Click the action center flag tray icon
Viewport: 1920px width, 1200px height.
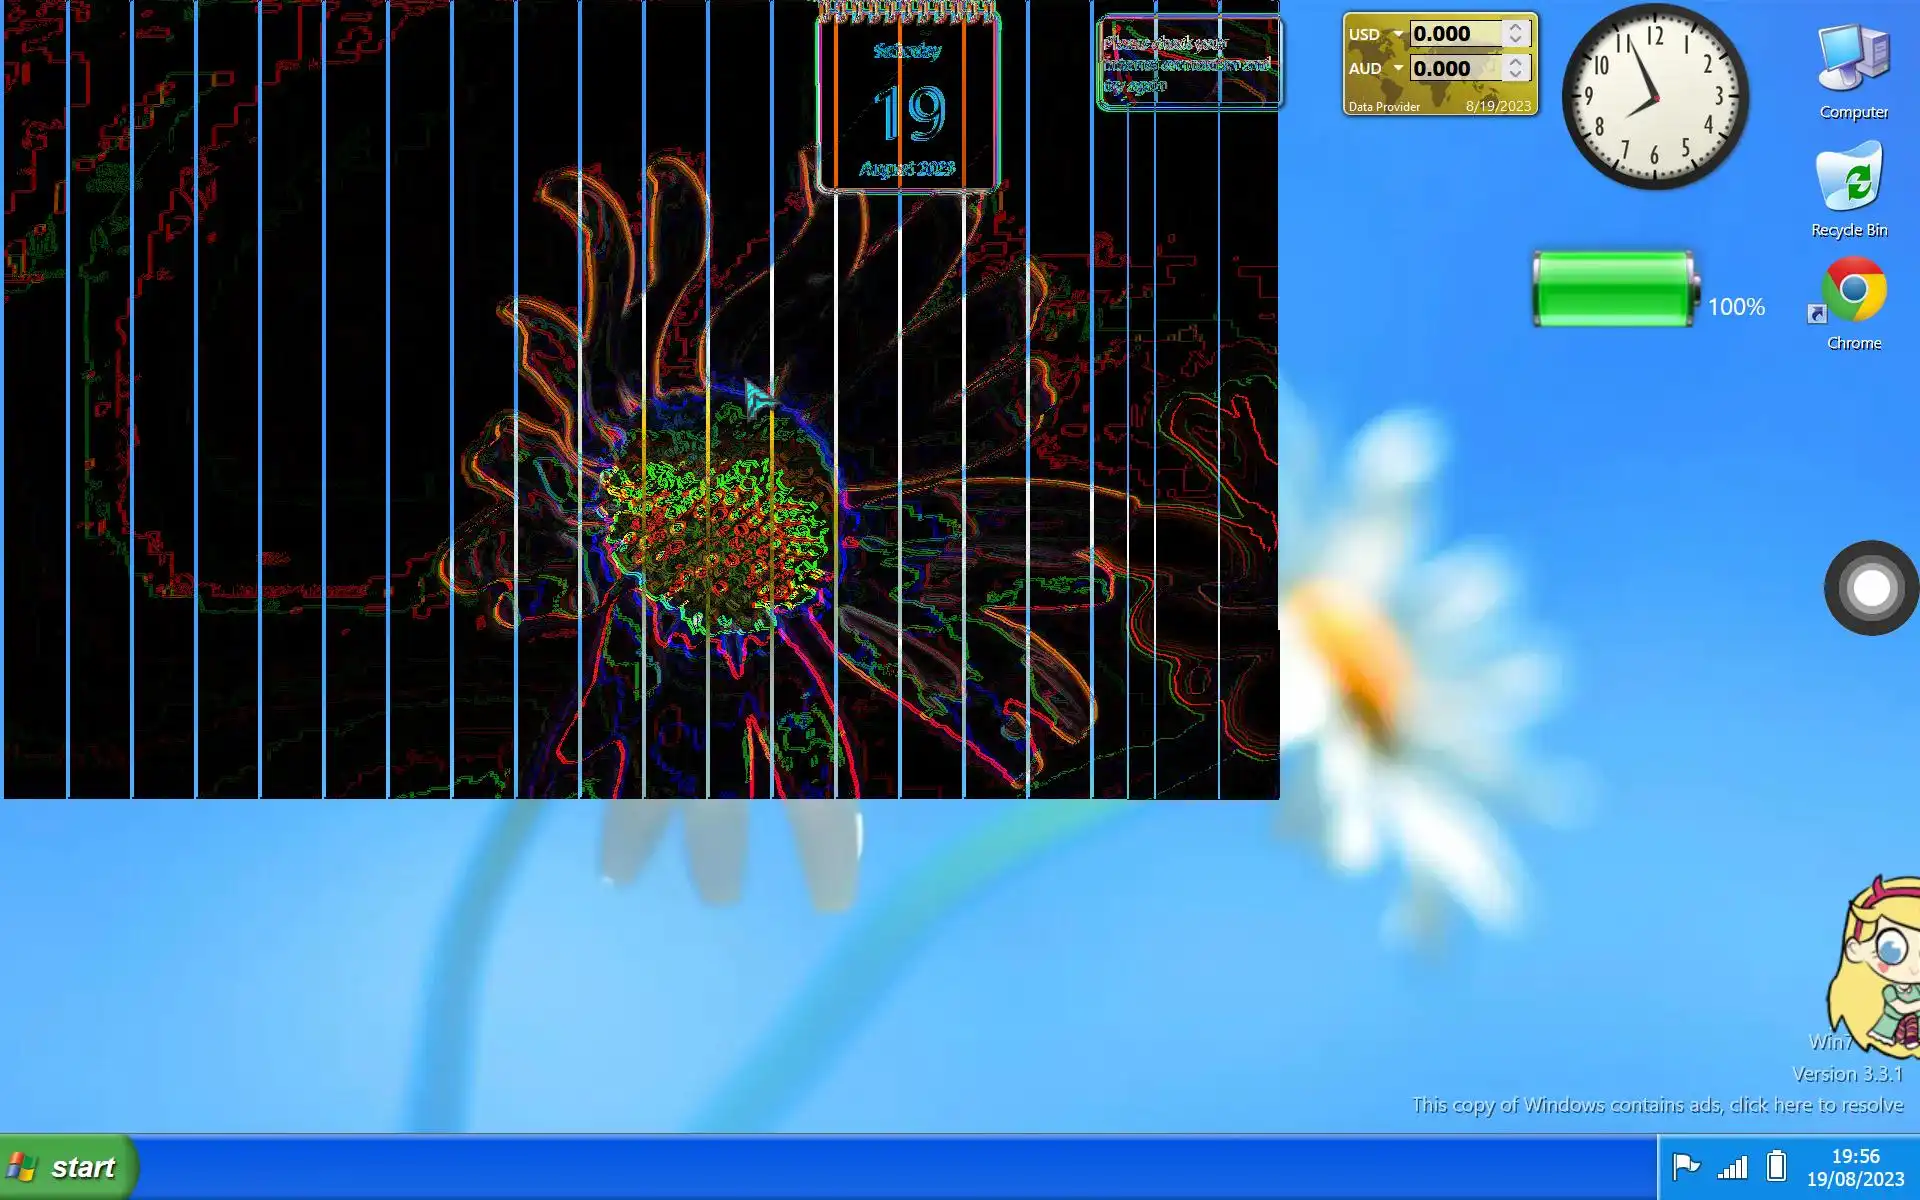pos(1686,1166)
